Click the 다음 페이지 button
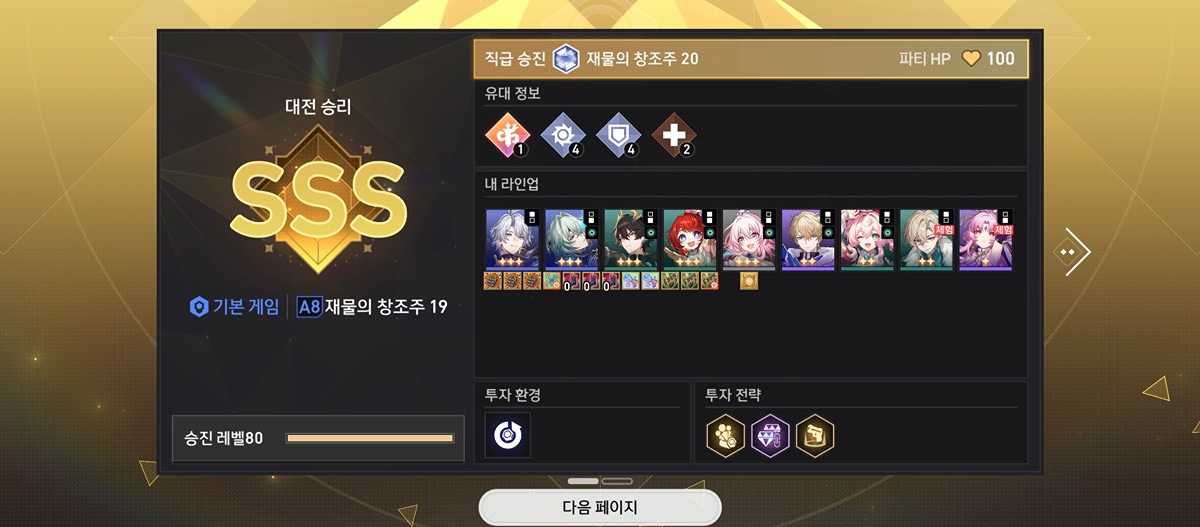 click(600, 507)
